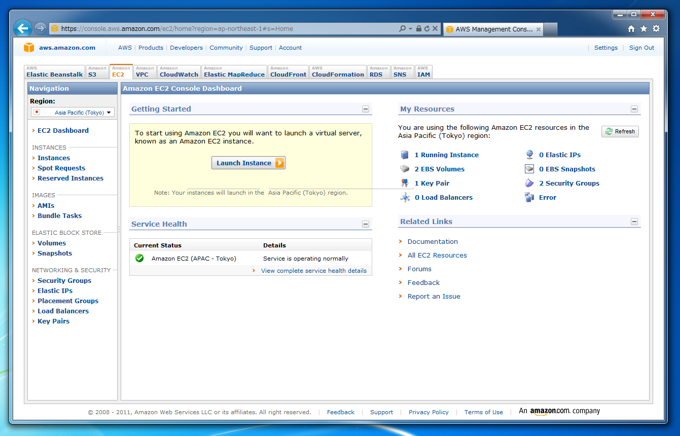Open the browser Home icon
The width and height of the screenshot is (680, 436).
tap(631, 29)
